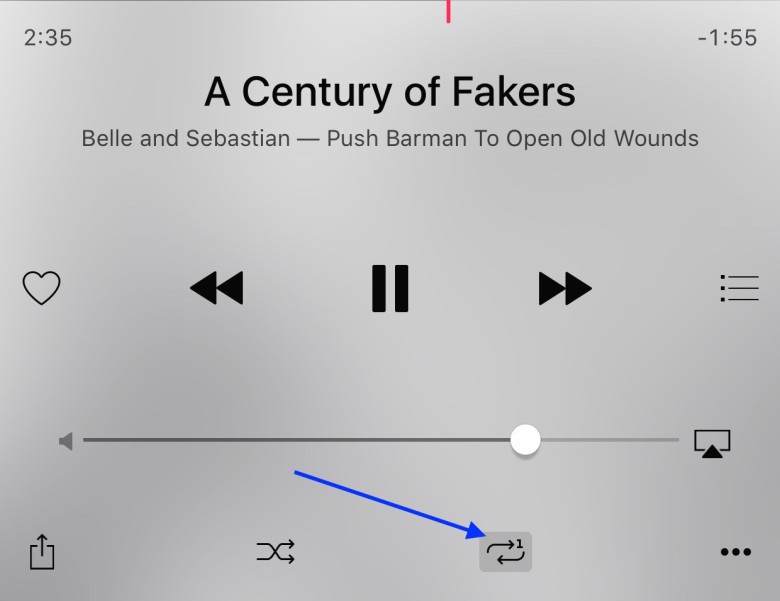Tap the low-volume speaker icon
This screenshot has height=601, width=780.
click(66, 441)
